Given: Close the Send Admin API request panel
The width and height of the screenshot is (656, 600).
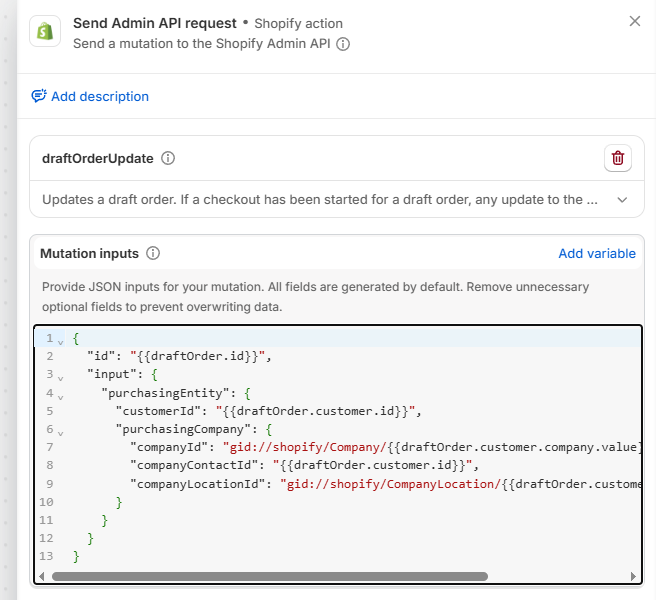Looking at the screenshot, I should pyautogui.click(x=634, y=21).
